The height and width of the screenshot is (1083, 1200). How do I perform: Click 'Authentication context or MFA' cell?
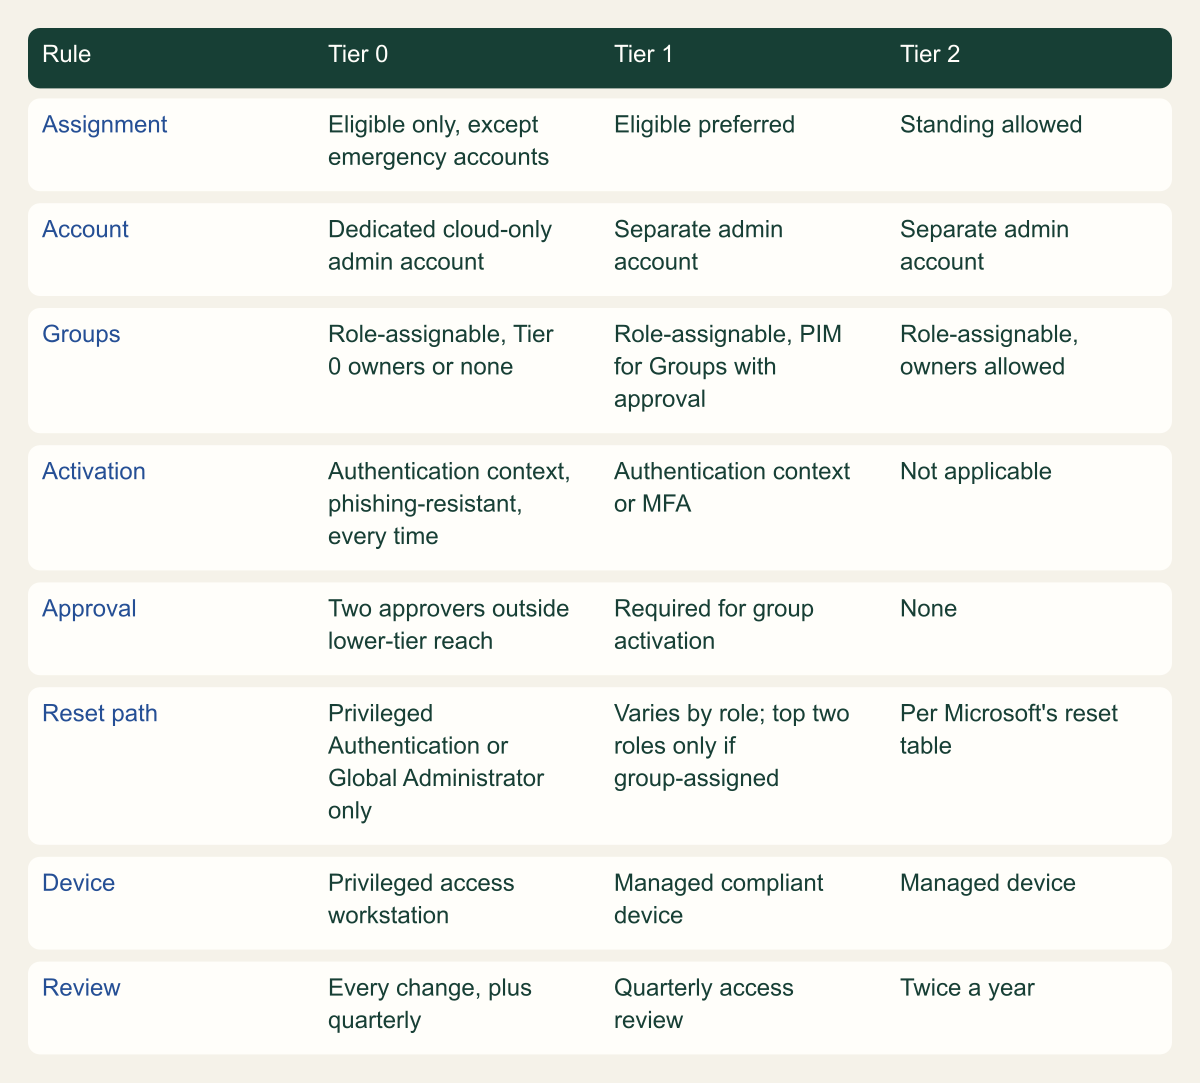[x=732, y=487]
